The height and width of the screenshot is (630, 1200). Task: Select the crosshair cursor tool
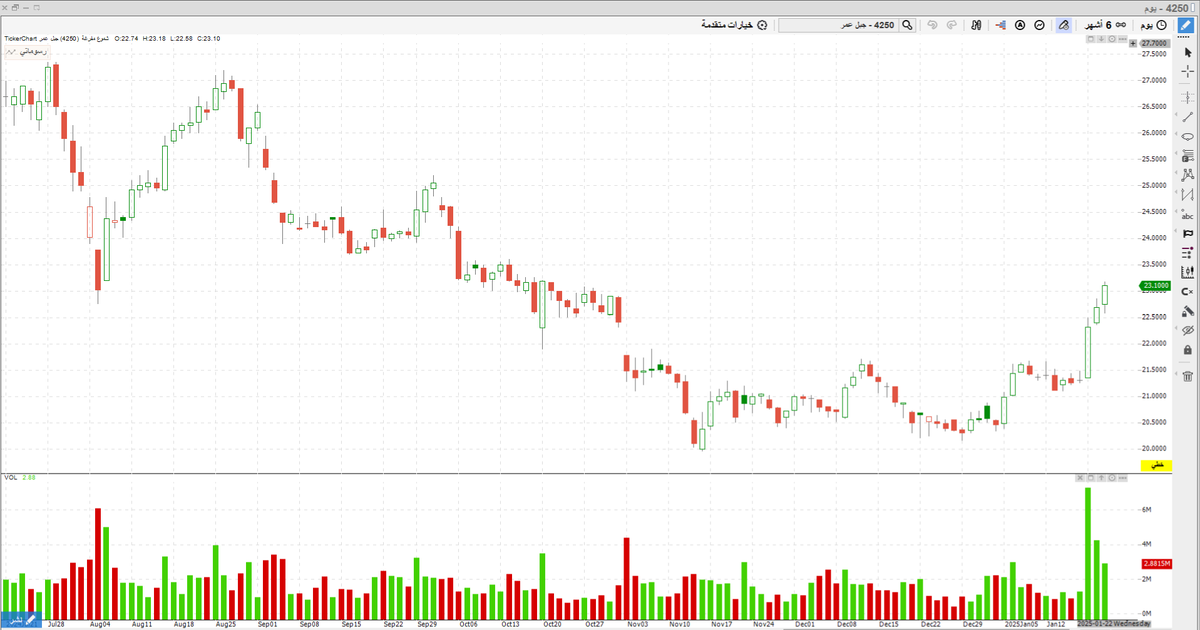click(1187, 72)
